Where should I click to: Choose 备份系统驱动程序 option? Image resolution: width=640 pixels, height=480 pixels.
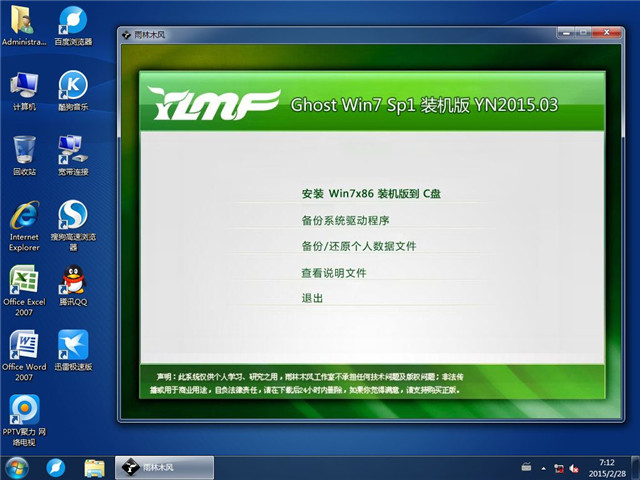(x=345, y=220)
